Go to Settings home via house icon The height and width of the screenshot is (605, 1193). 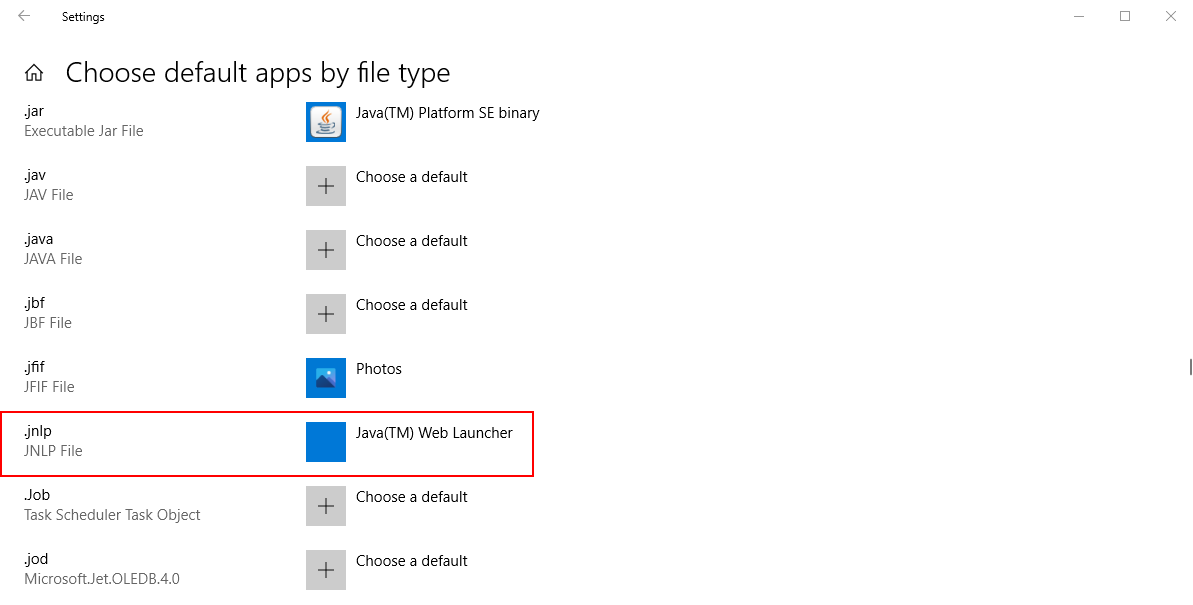[x=33, y=73]
